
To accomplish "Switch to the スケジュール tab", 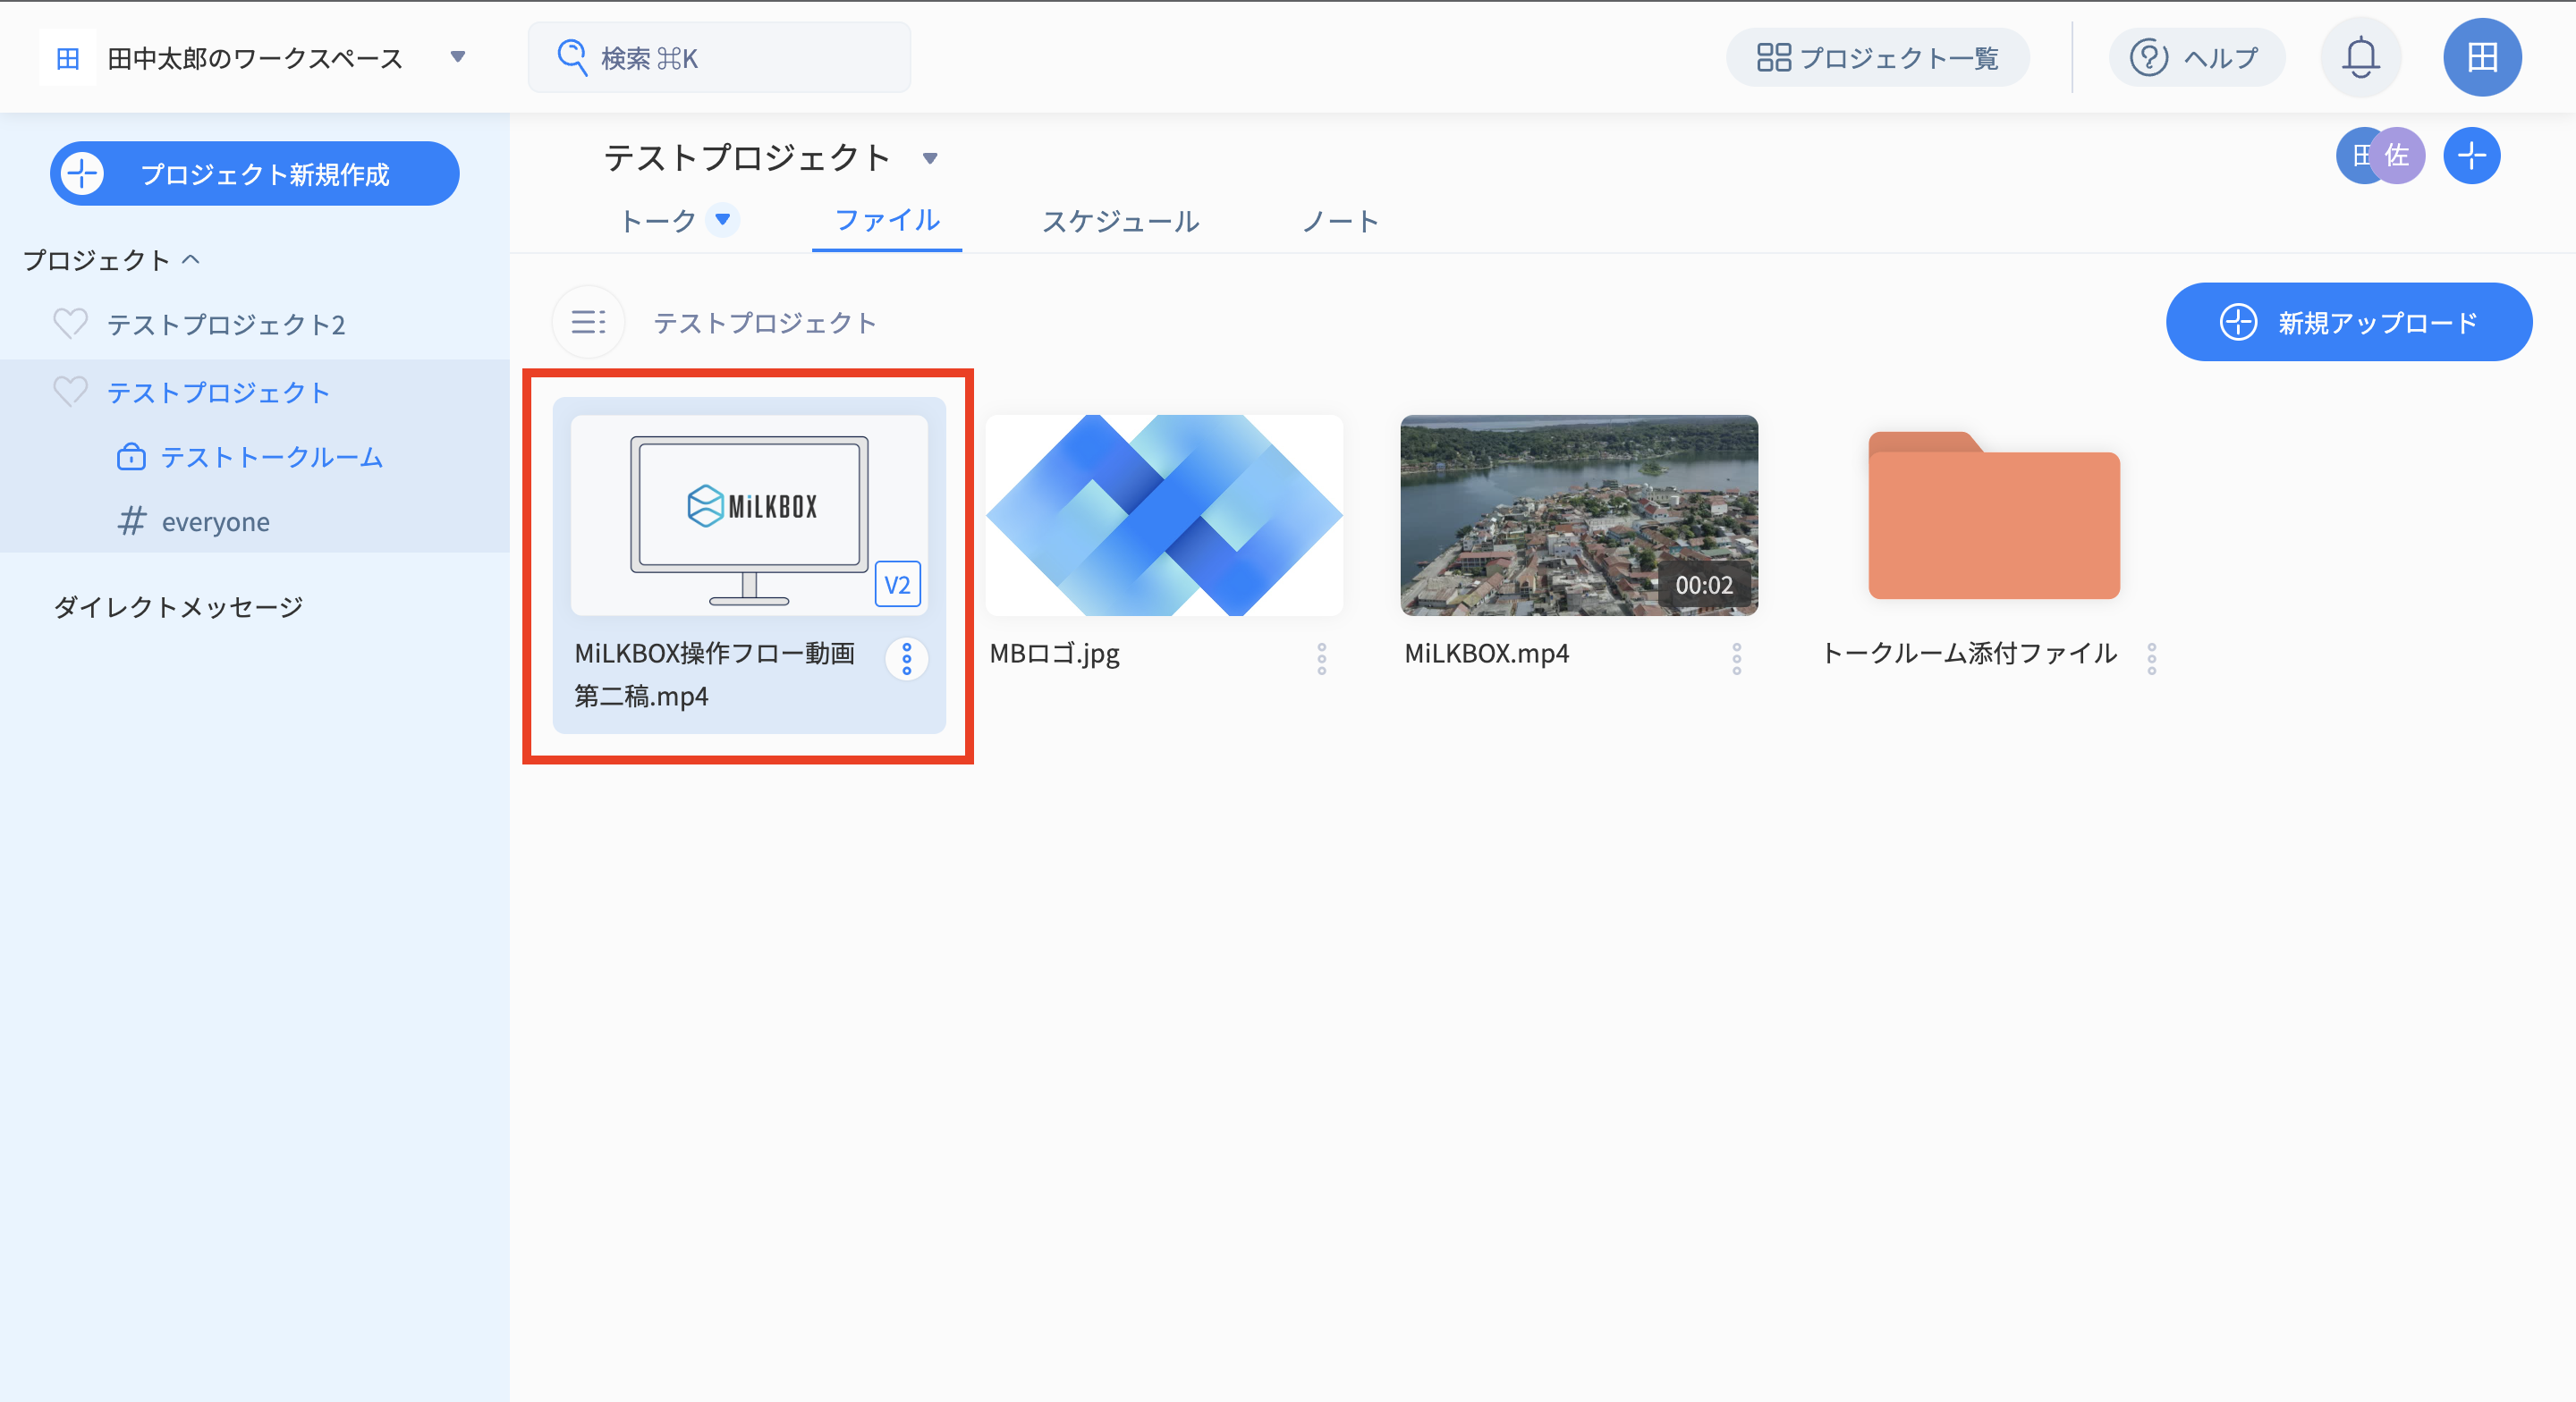I will 1120,221.
